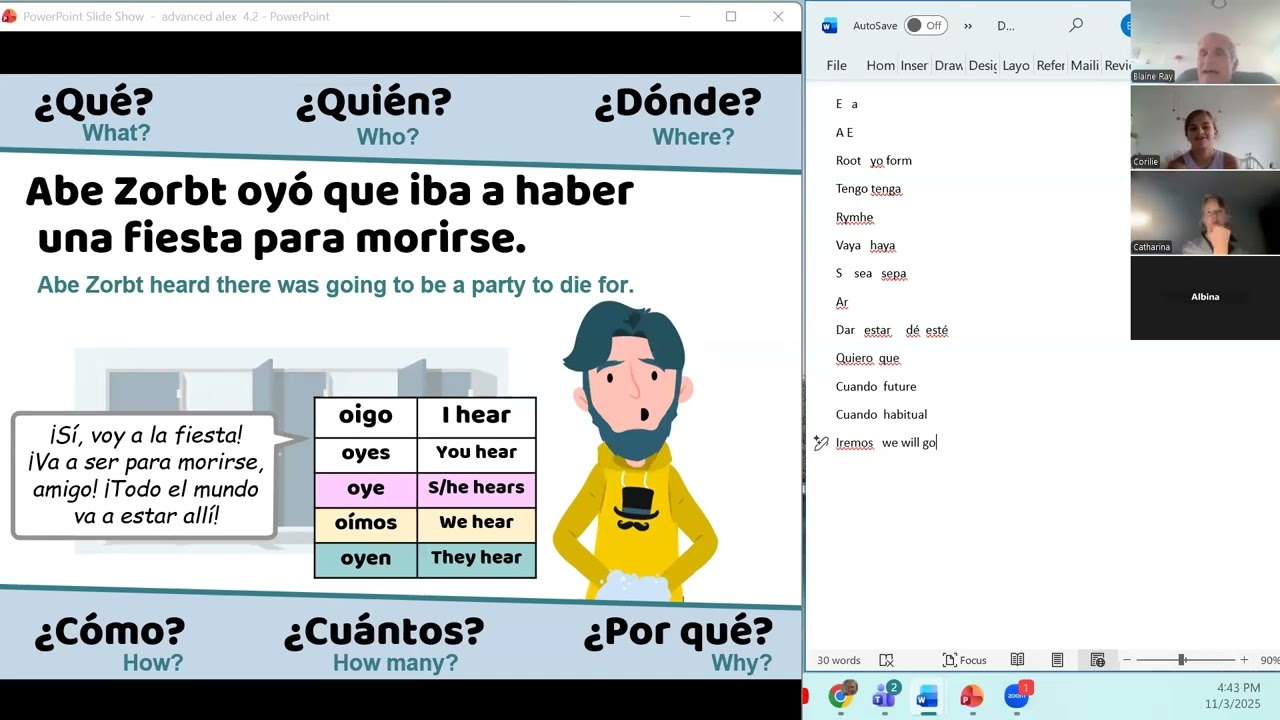Click the Word zoom slider handle

[1182, 660]
